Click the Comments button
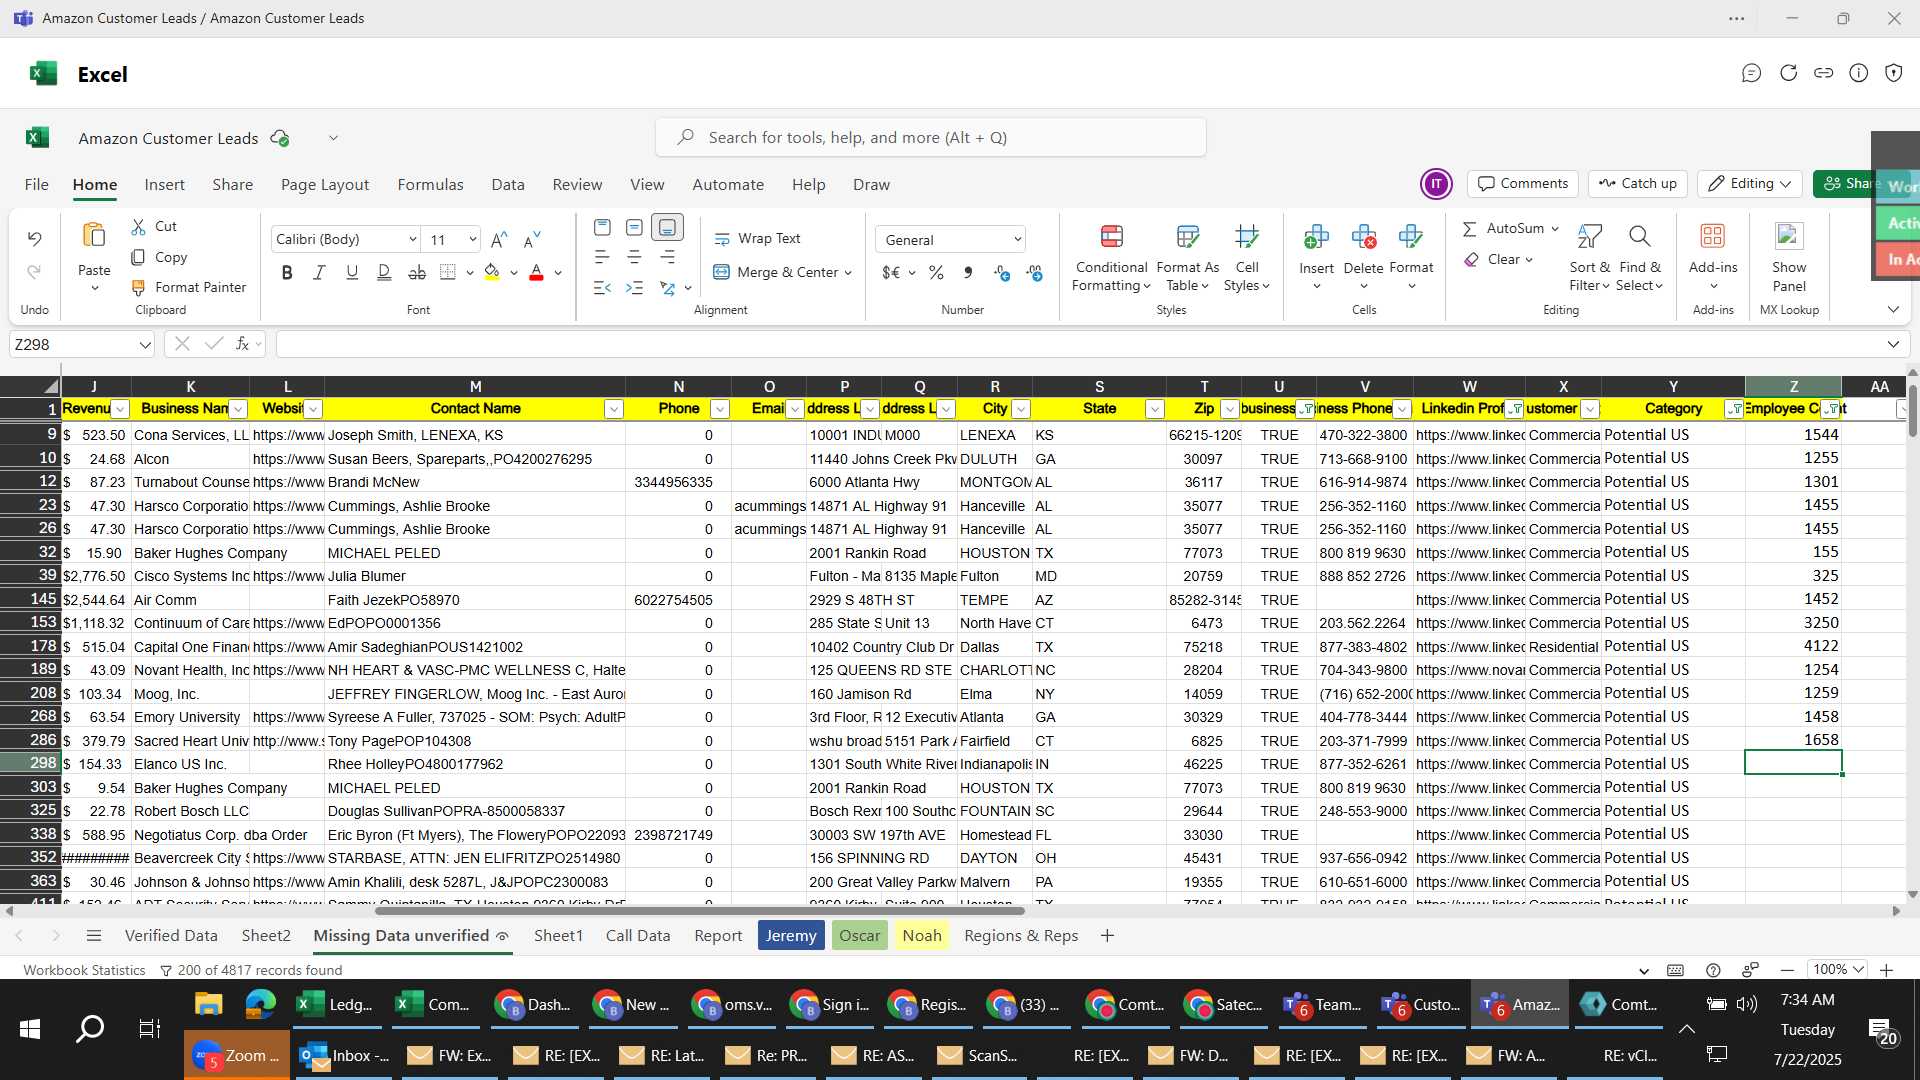 click(1522, 184)
